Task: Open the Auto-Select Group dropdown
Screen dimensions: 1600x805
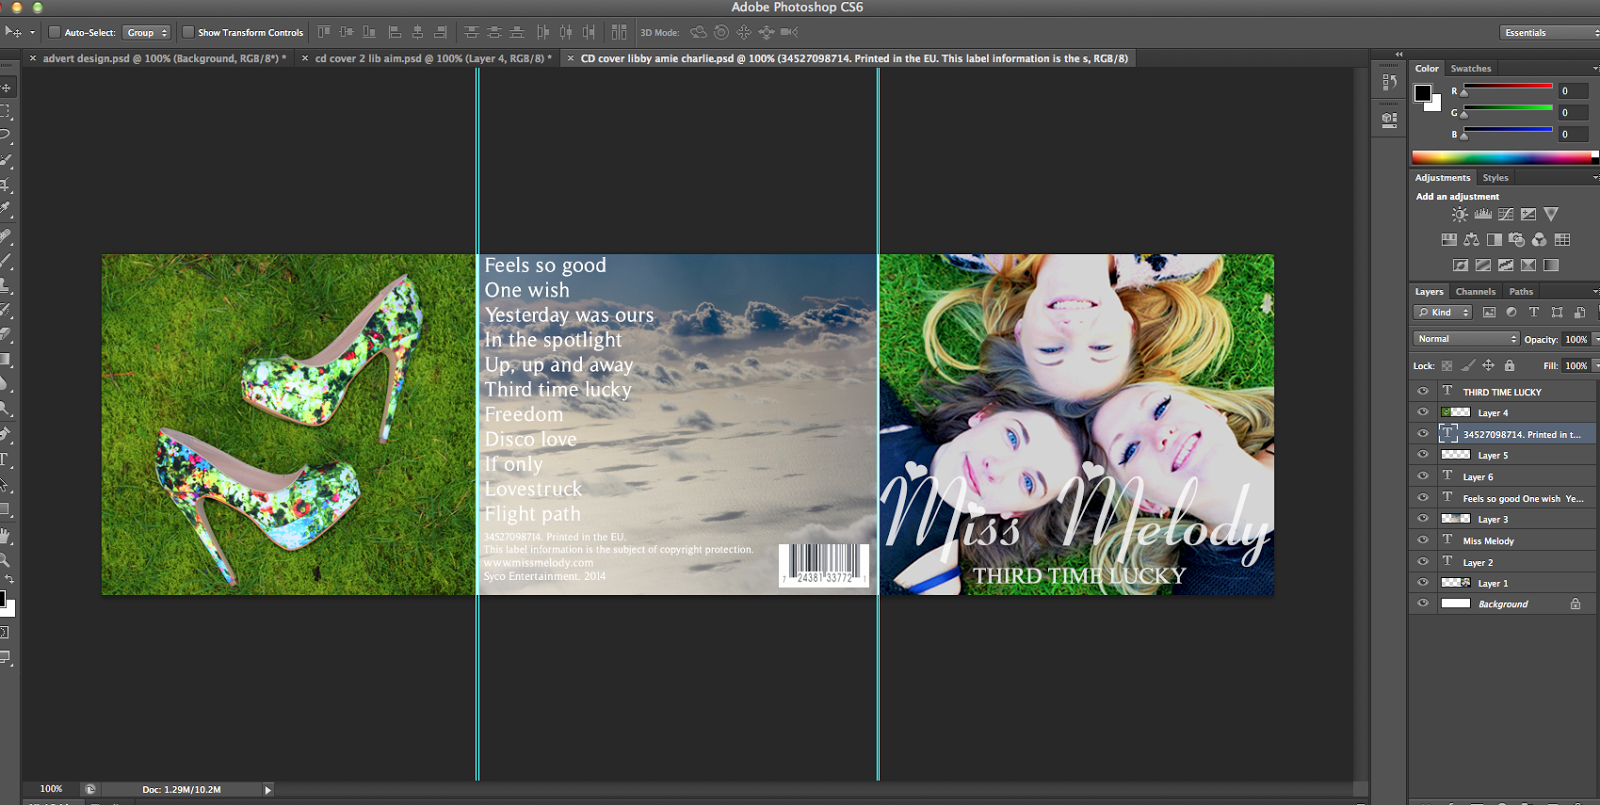Action: coord(146,32)
